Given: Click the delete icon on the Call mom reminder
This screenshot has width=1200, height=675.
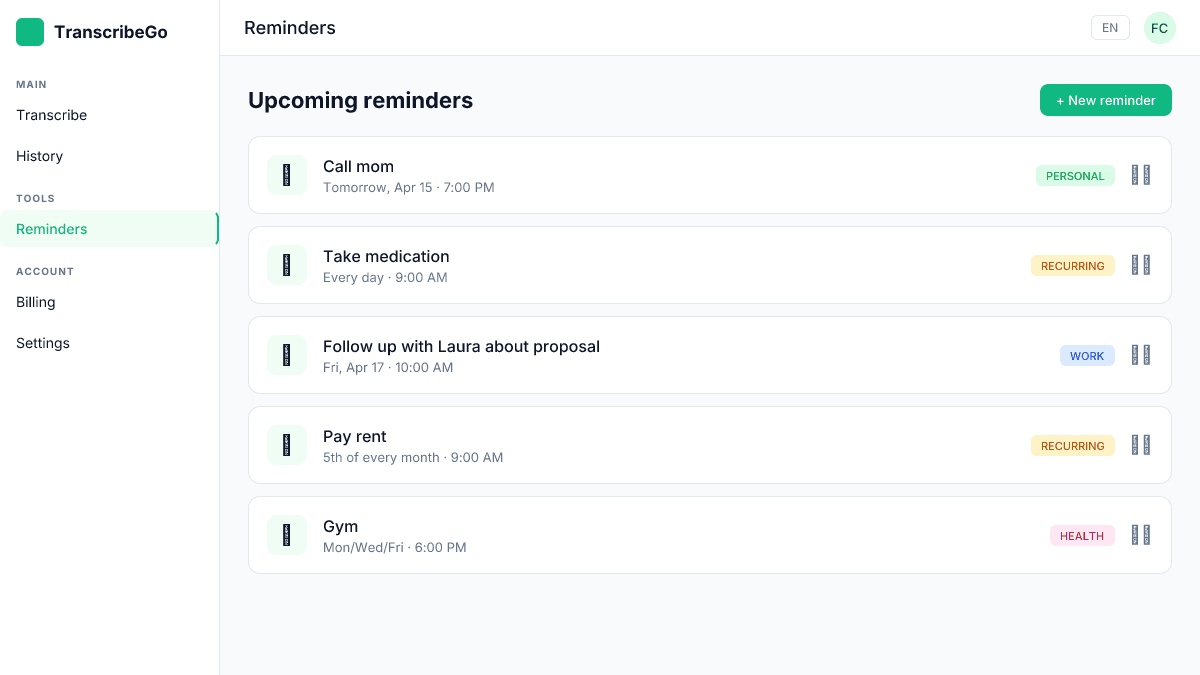Looking at the screenshot, I should coord(1146,175).
